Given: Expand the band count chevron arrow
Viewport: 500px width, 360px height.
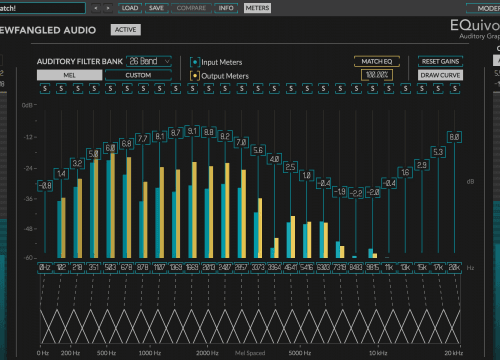Looking at the screenshot, I should (x=167, y=61).
